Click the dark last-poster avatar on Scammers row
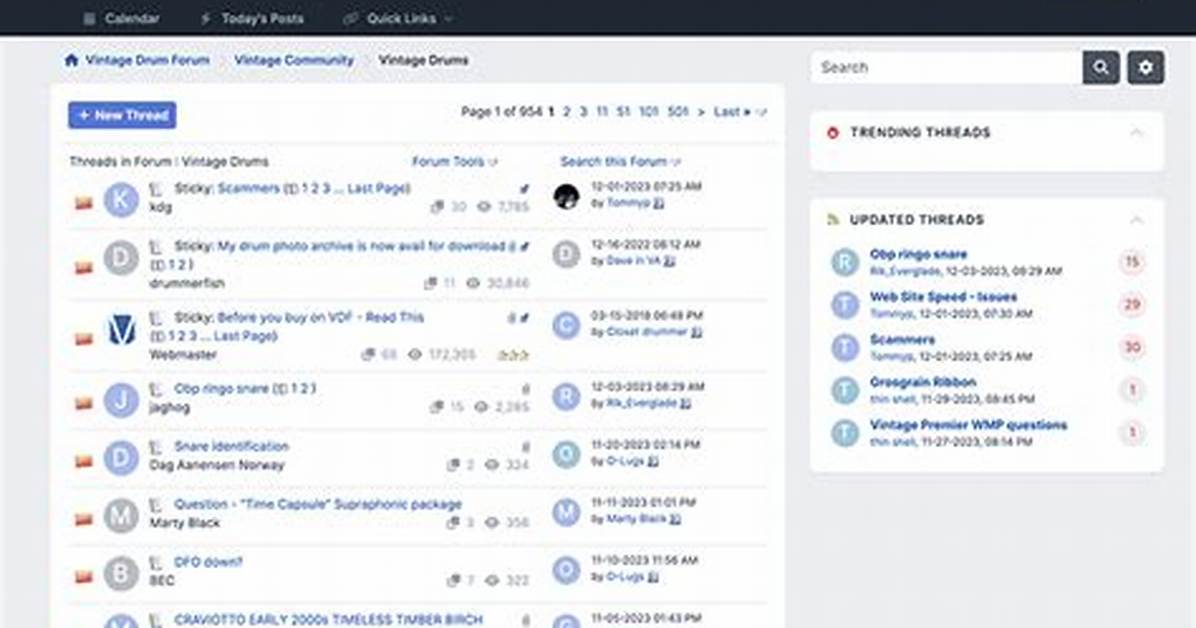This screenshot has height=628, width=1196. tap(566, 197)
